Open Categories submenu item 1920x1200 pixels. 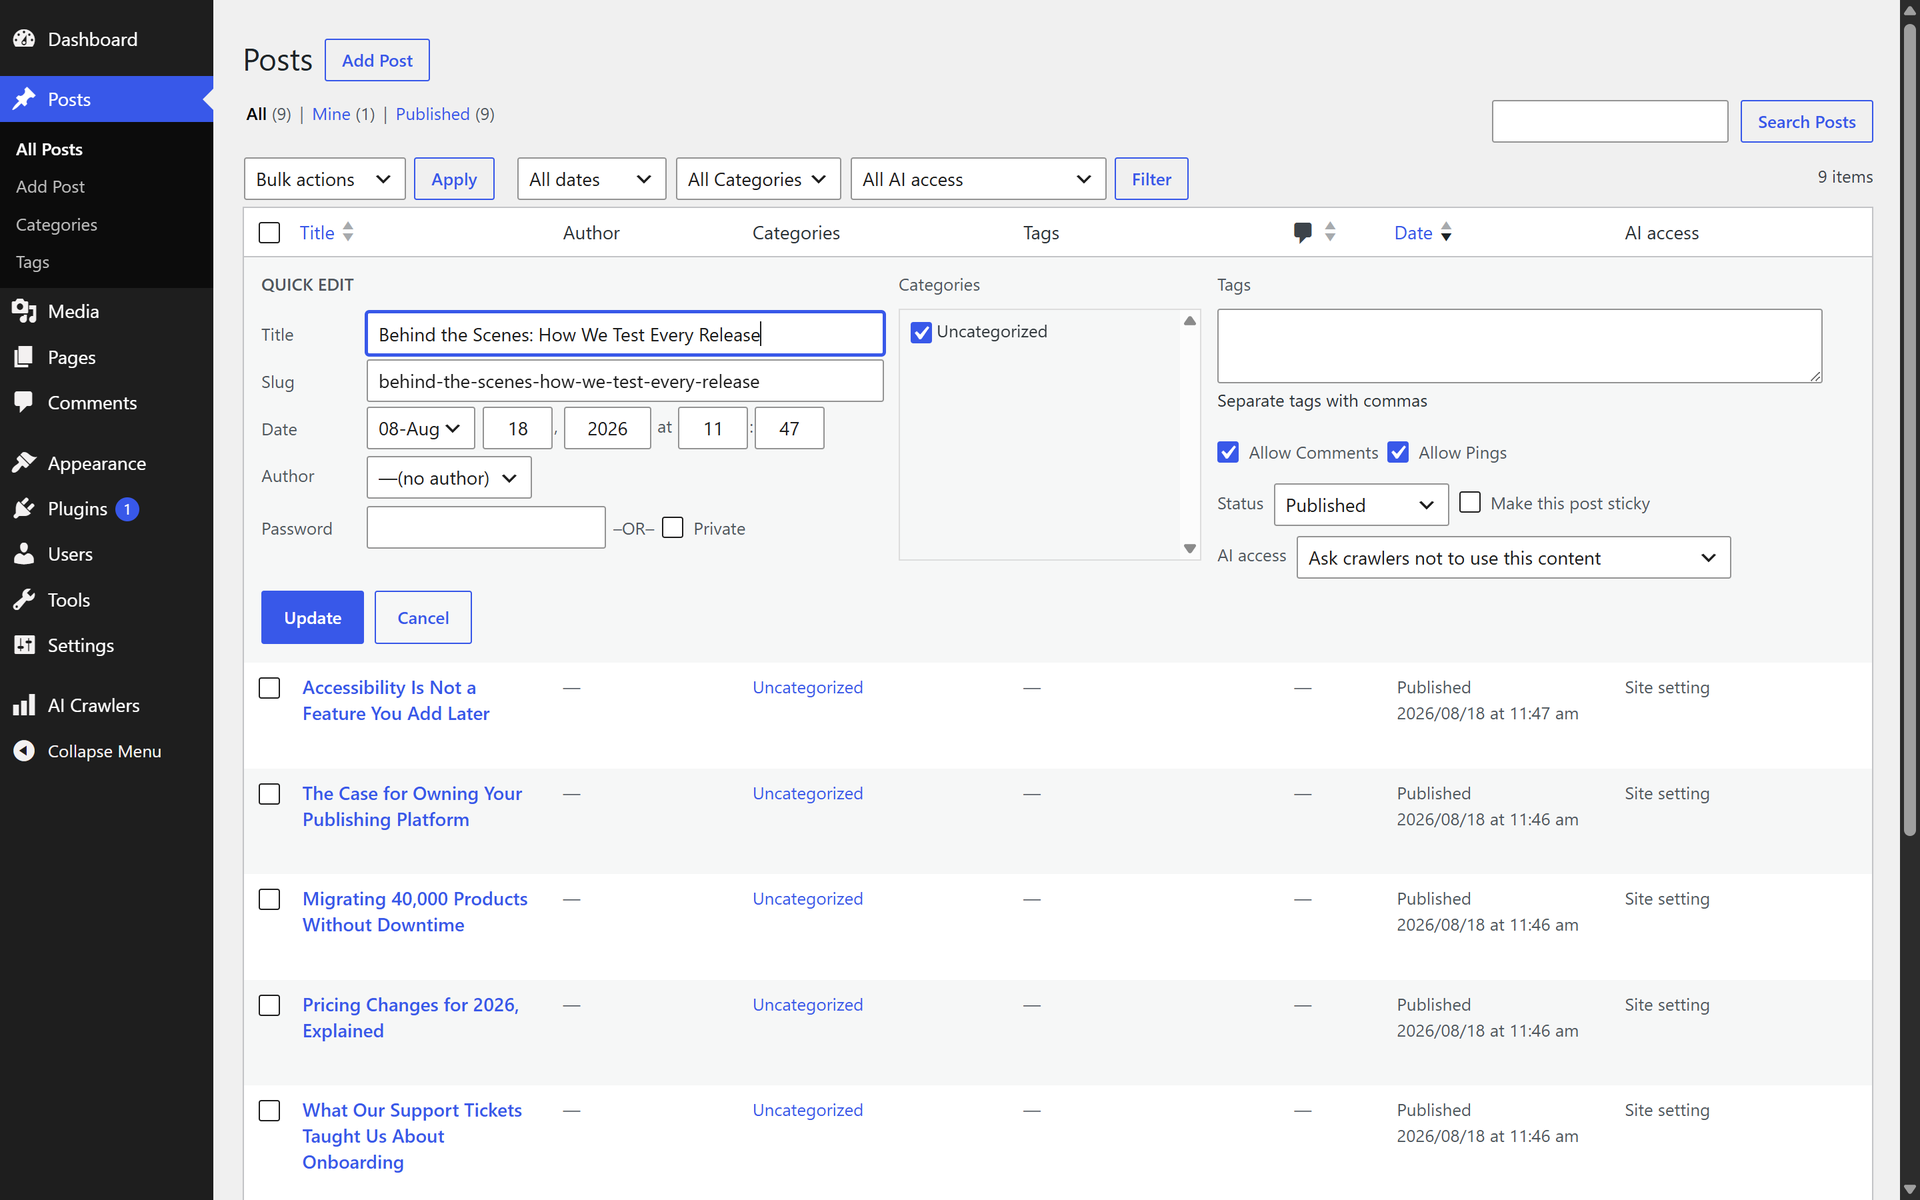(56, 225)
